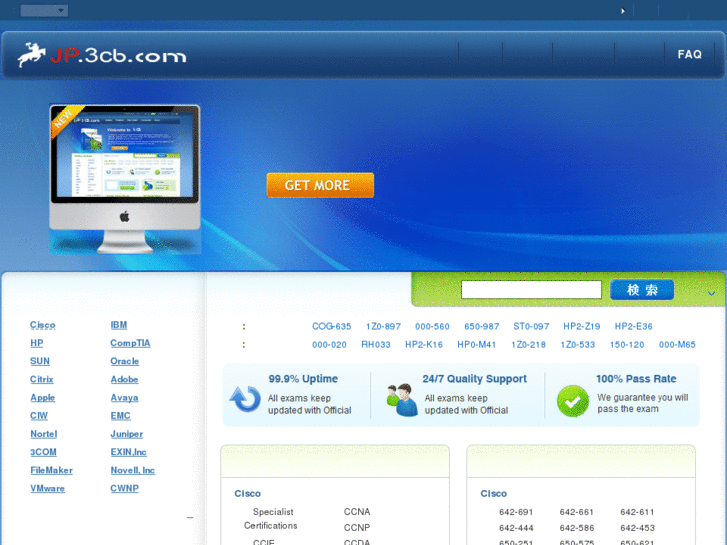Open exam 000-560 link
727x545 pixels.
432,327
